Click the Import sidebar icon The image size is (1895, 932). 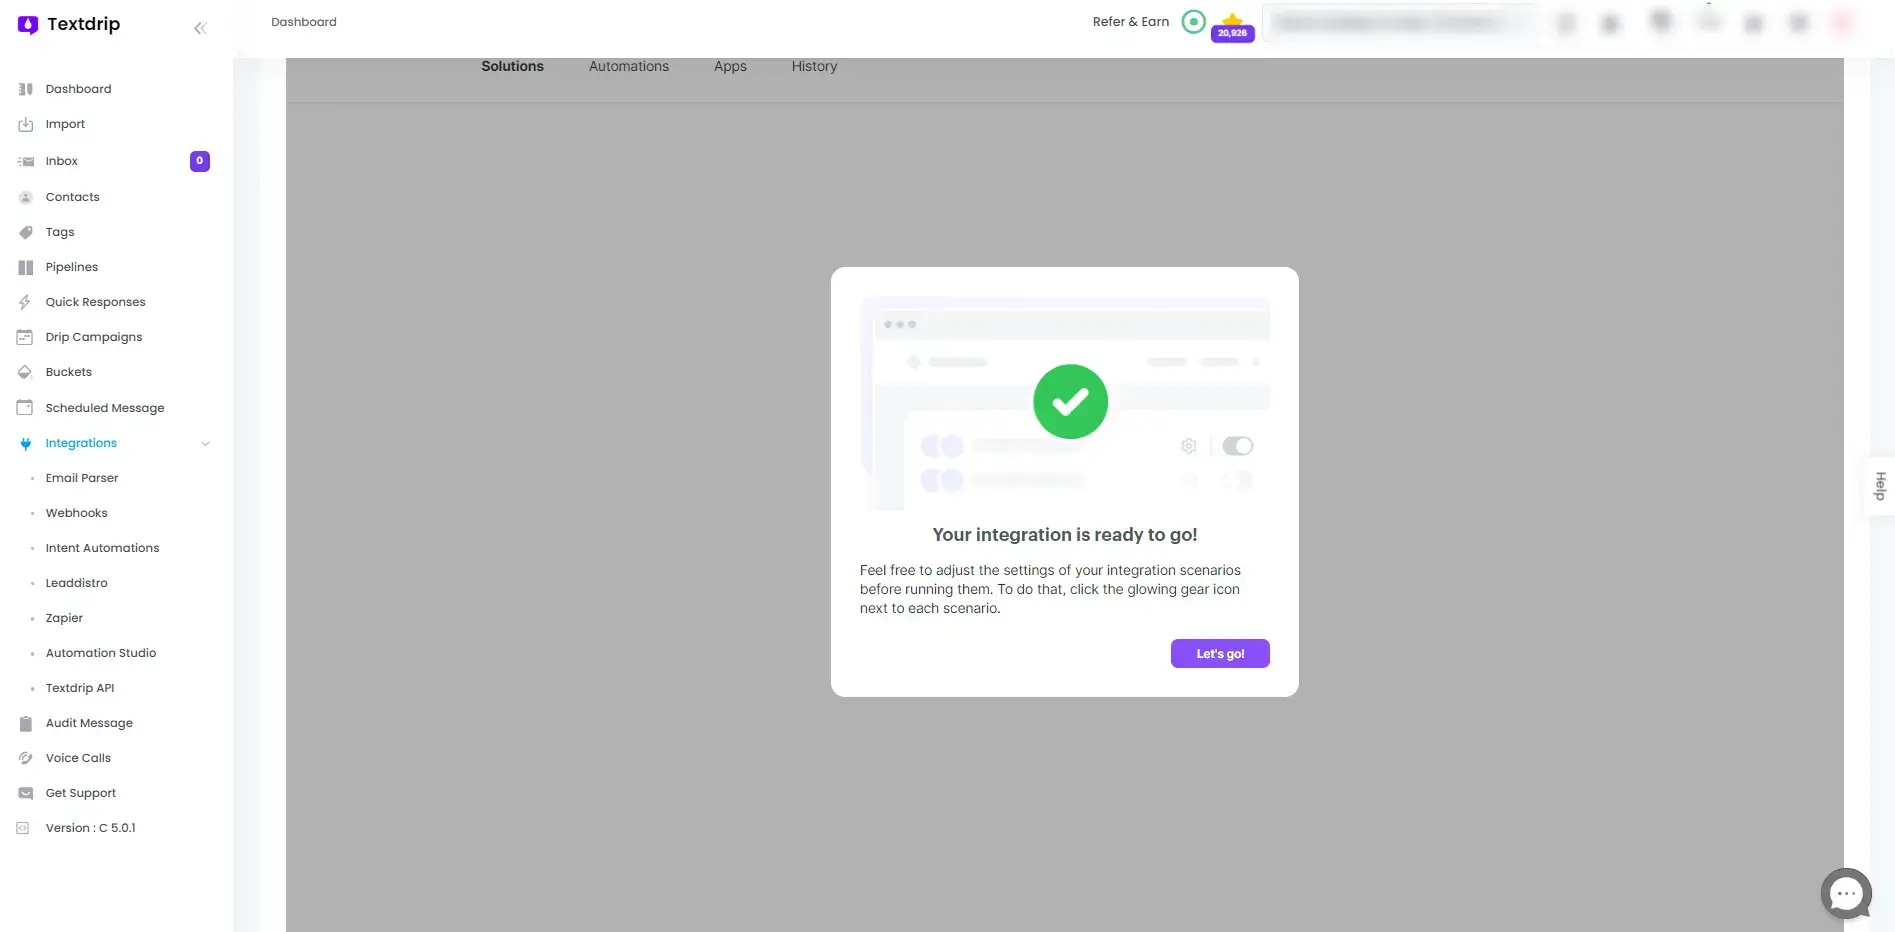[x=26, y=125]
